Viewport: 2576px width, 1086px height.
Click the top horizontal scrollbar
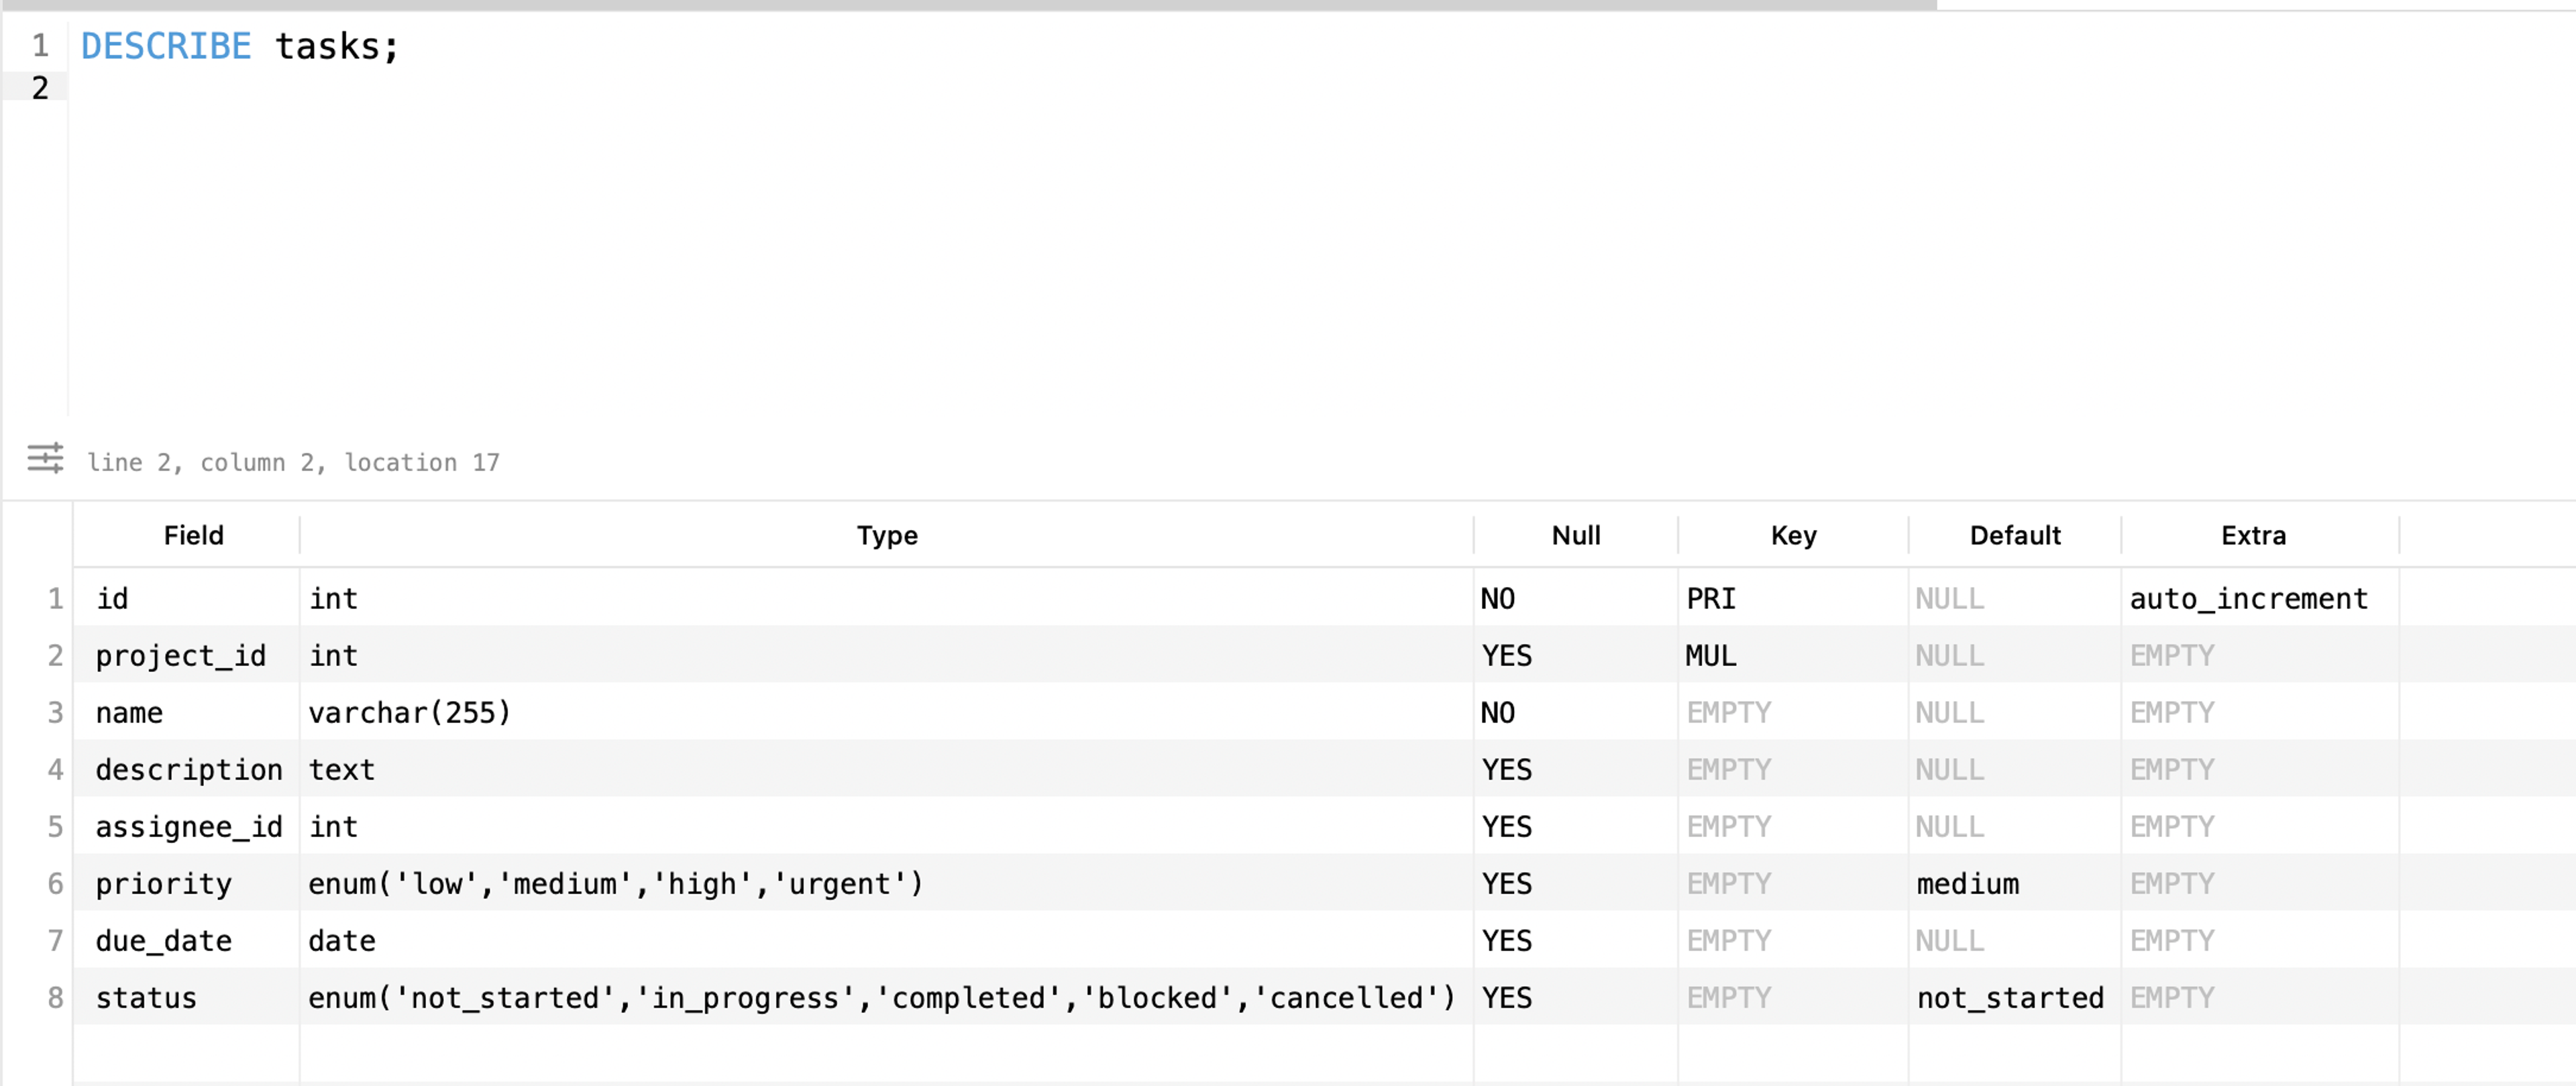tap(968, 5)
